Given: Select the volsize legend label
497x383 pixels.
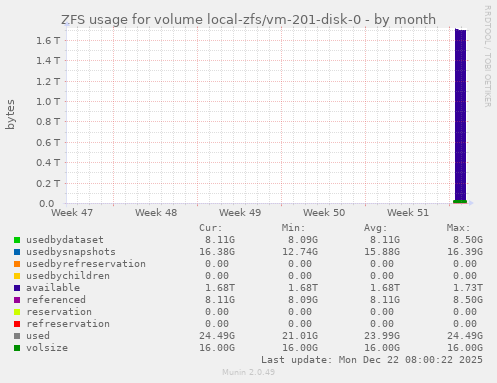Looking at the screenshot, I should point(47,348).
